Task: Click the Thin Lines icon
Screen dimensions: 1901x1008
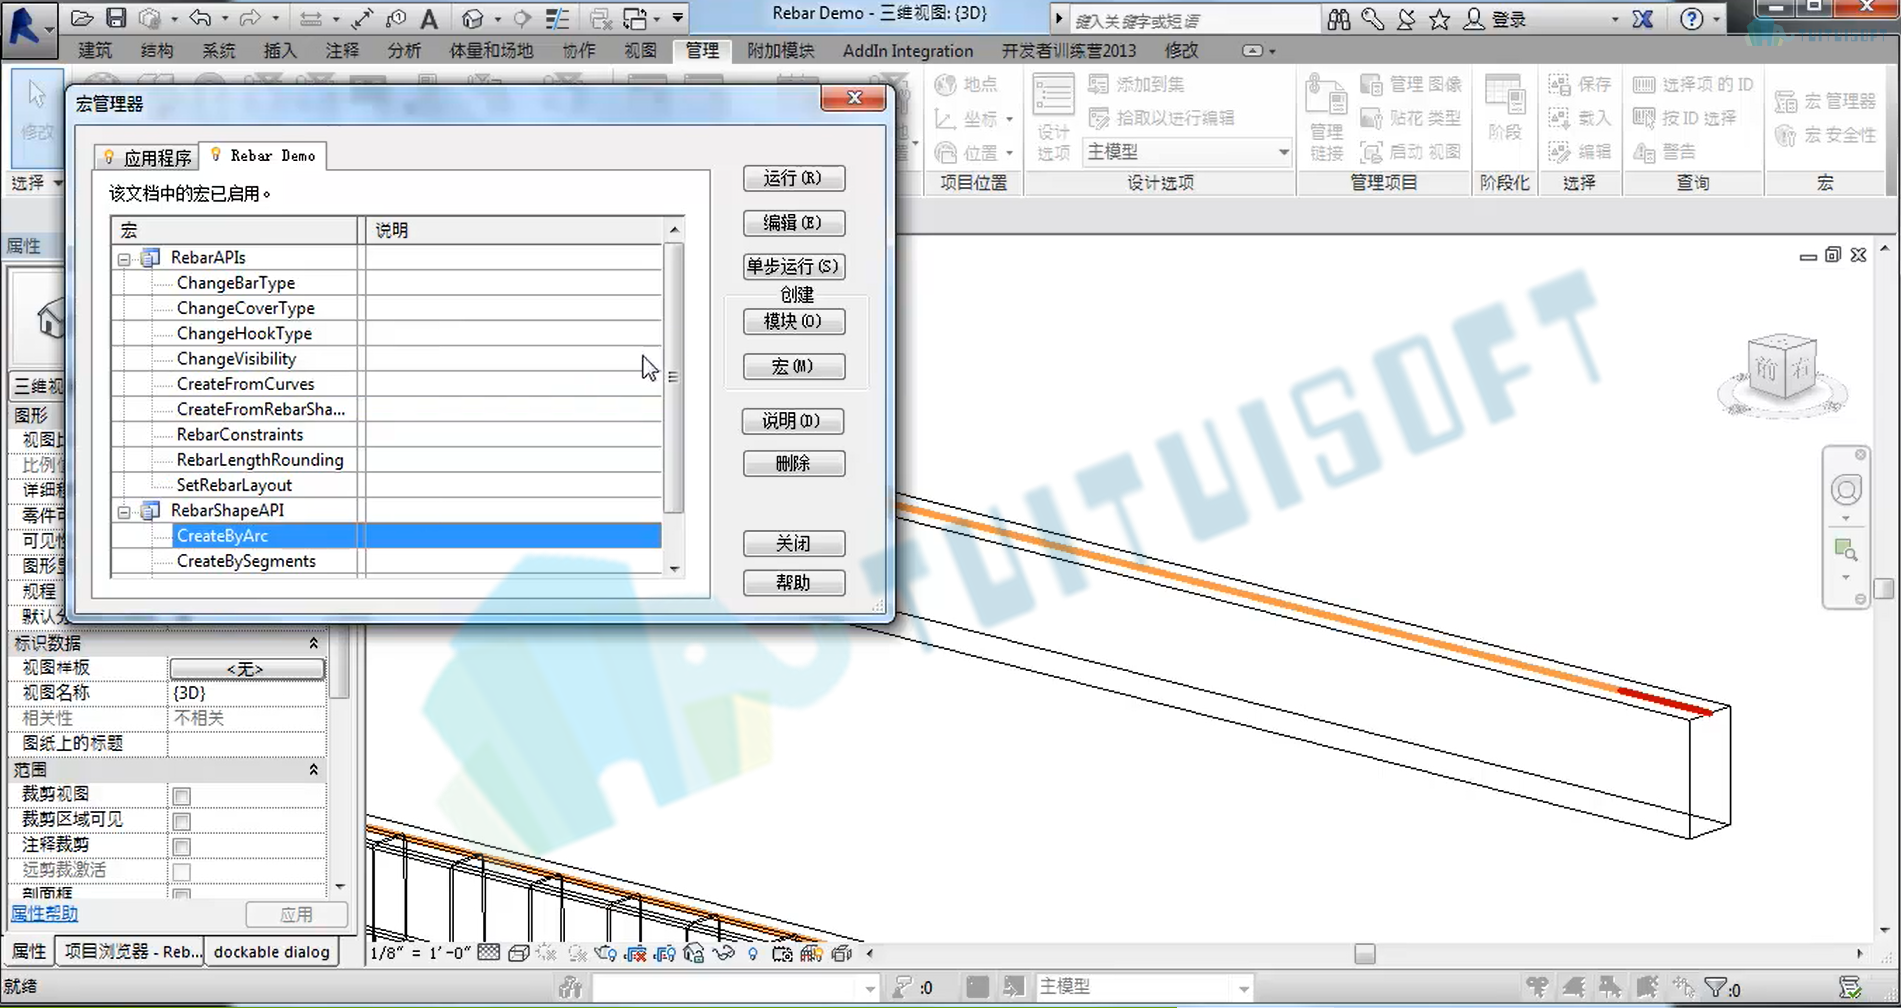Action: tap(557, 18)
